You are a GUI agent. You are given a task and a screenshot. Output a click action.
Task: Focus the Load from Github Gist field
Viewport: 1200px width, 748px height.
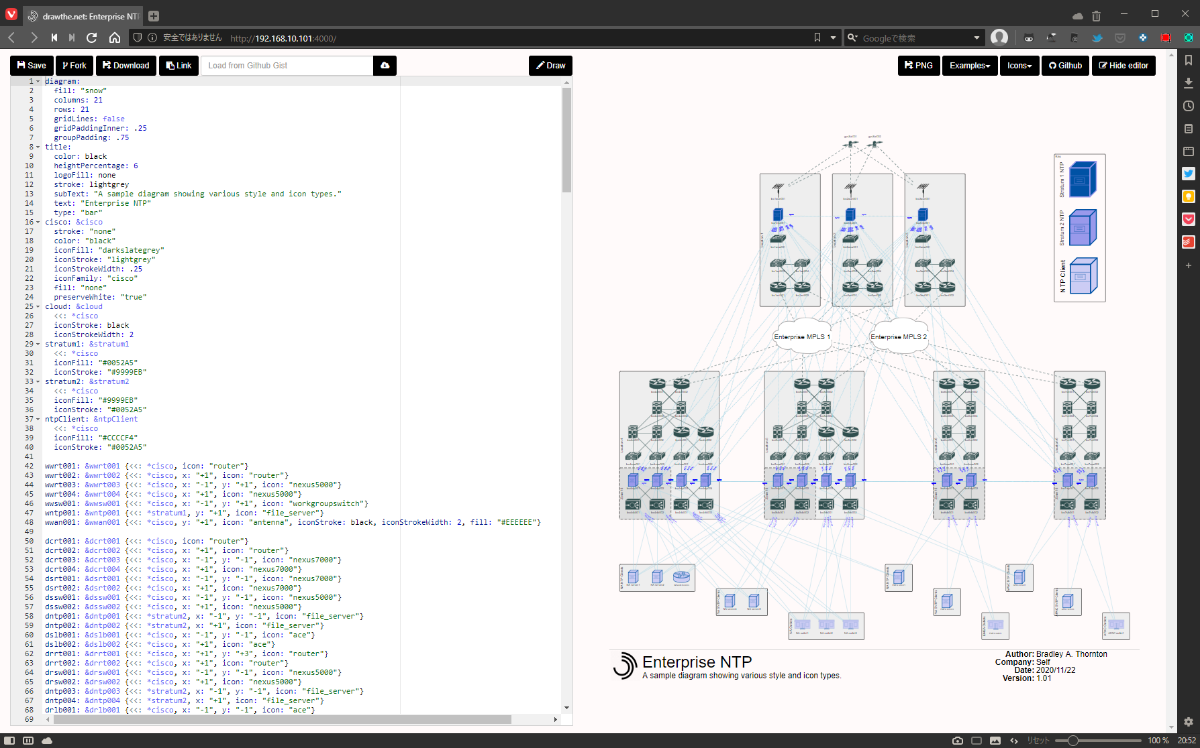pos(286,65)
